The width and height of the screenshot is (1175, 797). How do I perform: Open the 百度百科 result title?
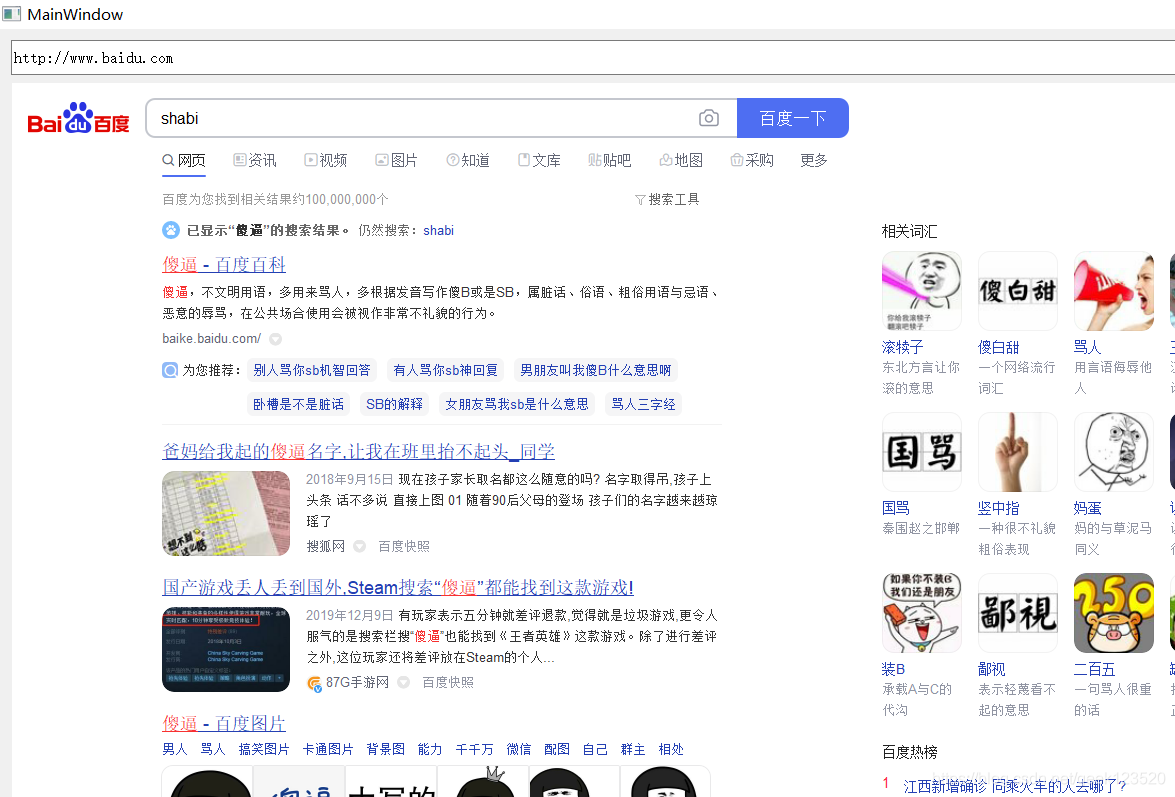224,264
